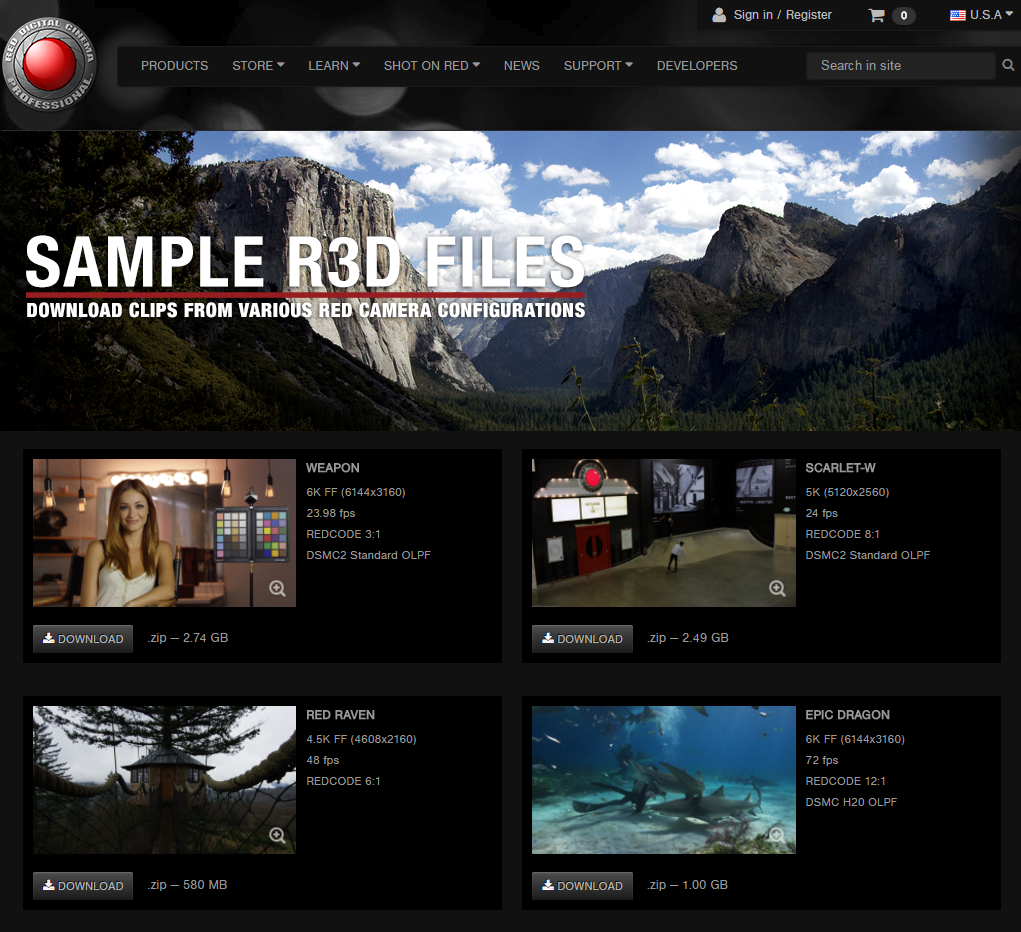Focus the Search in site field
Image resolution: width=1021 pixels, height=932 pixels.
click(900, 66)
